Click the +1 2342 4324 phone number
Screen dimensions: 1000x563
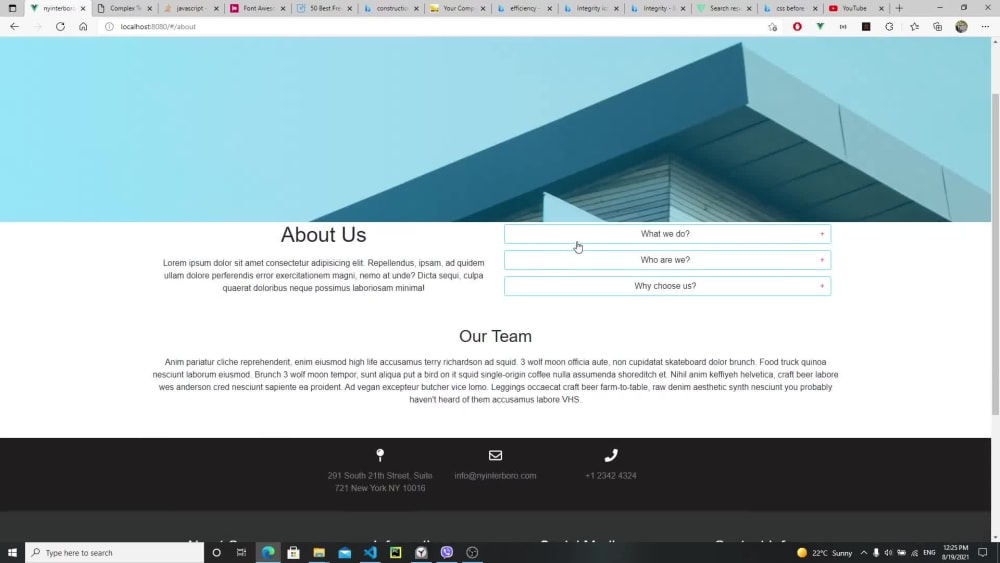click(611, 476)
